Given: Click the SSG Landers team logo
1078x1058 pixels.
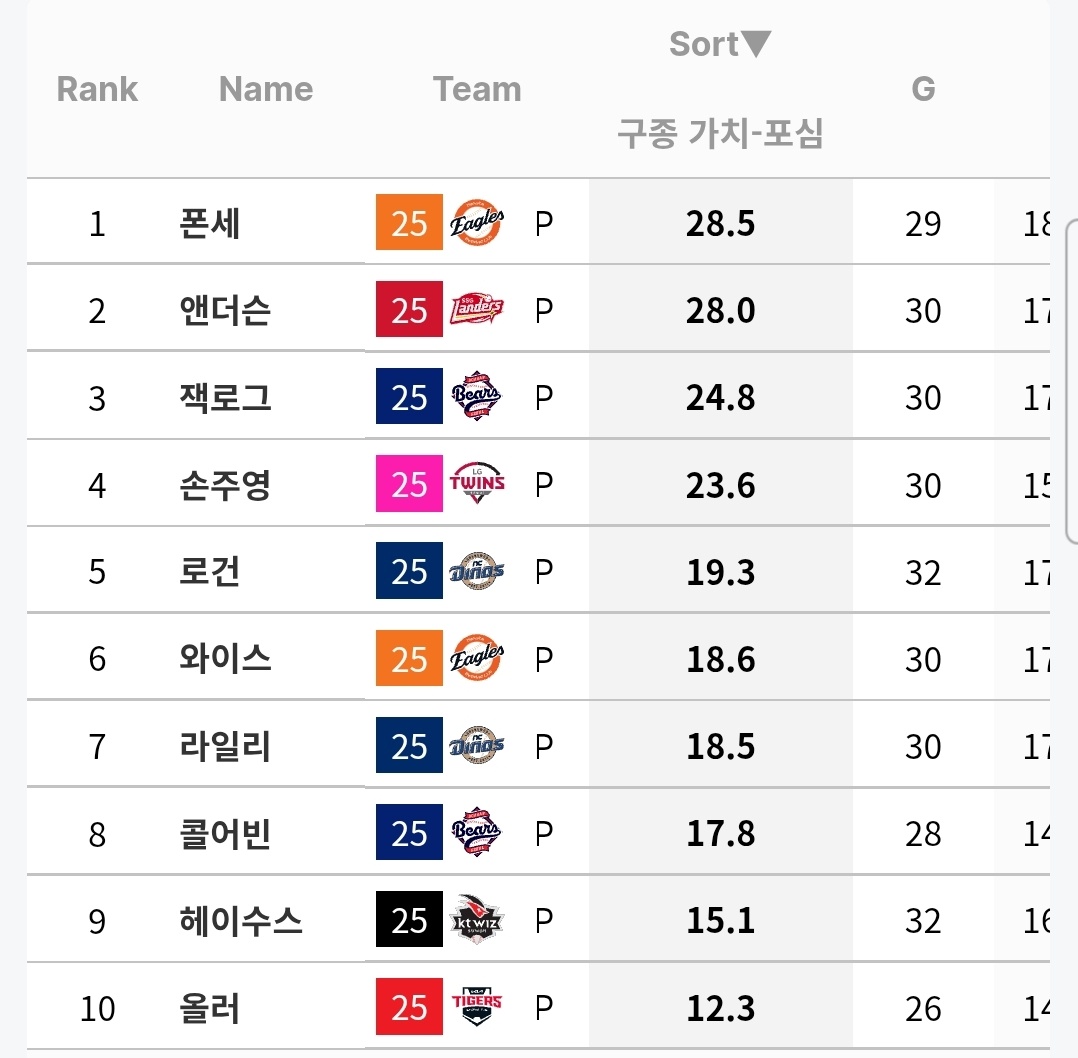Looking at the screenshot, I should click(477, 310).
